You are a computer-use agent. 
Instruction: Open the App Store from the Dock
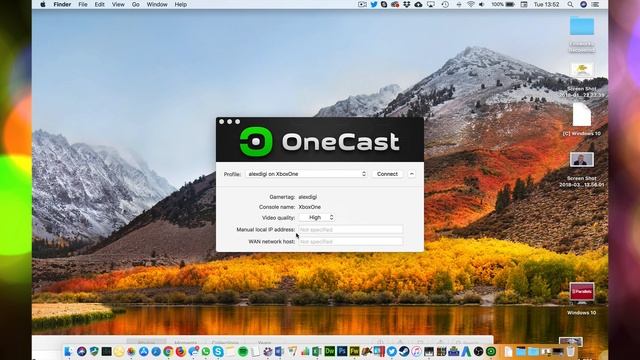[144, 351]
